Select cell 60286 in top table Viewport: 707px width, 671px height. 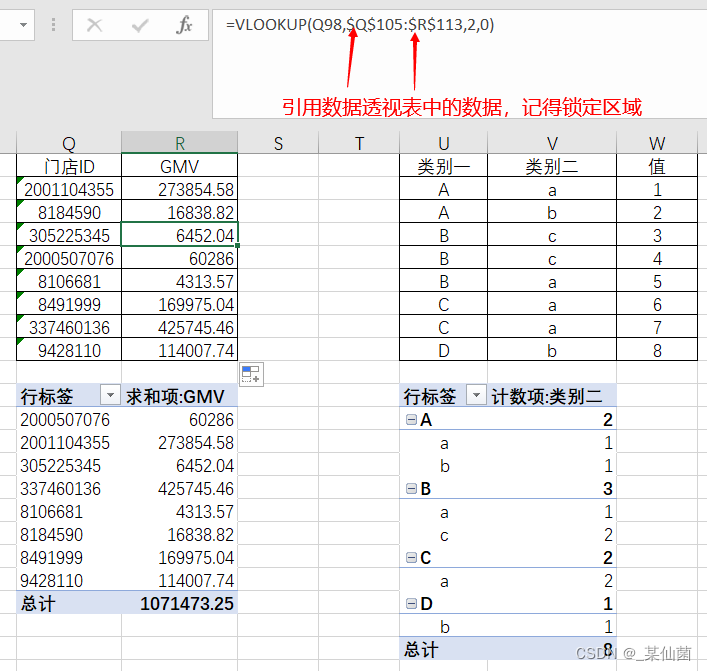tap(179, 258)
